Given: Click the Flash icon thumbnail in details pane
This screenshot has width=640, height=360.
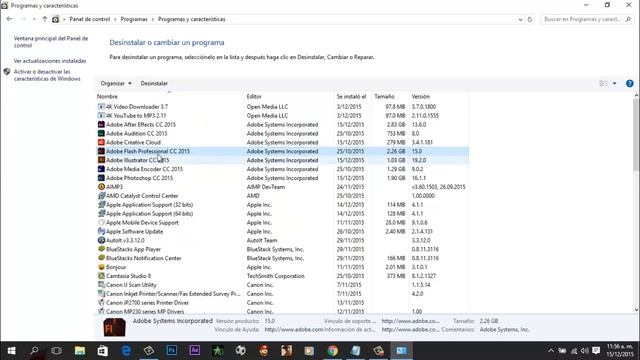Looking at the screenshot, I should [114, 327].
